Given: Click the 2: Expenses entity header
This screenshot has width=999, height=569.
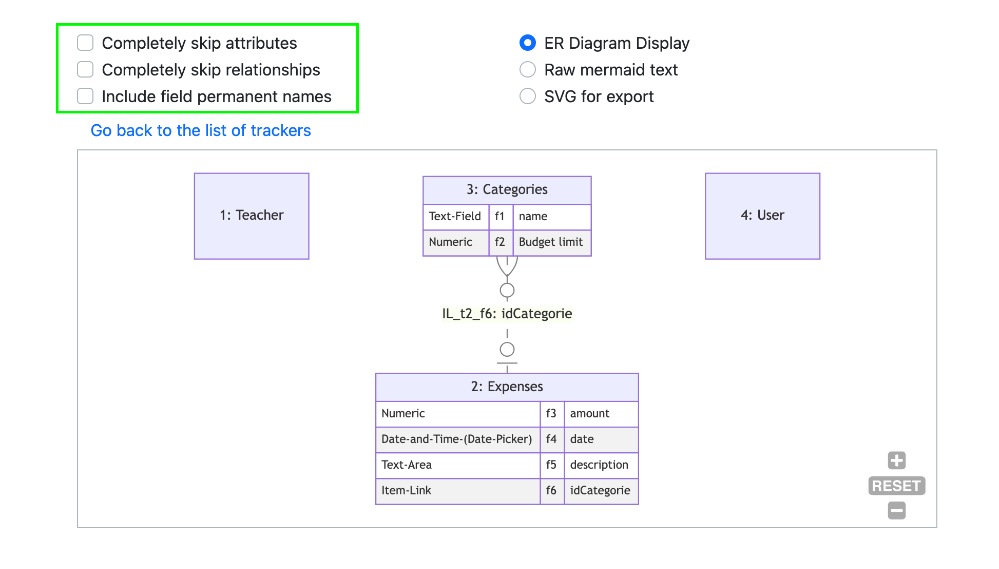Looking at the screenshot, I should 507,387.
